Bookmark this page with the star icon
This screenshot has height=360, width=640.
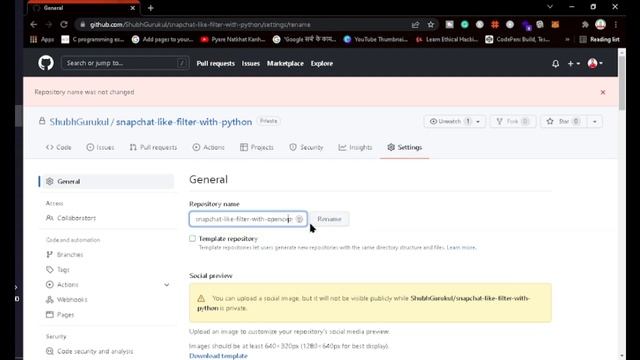[x=431, y=24]
